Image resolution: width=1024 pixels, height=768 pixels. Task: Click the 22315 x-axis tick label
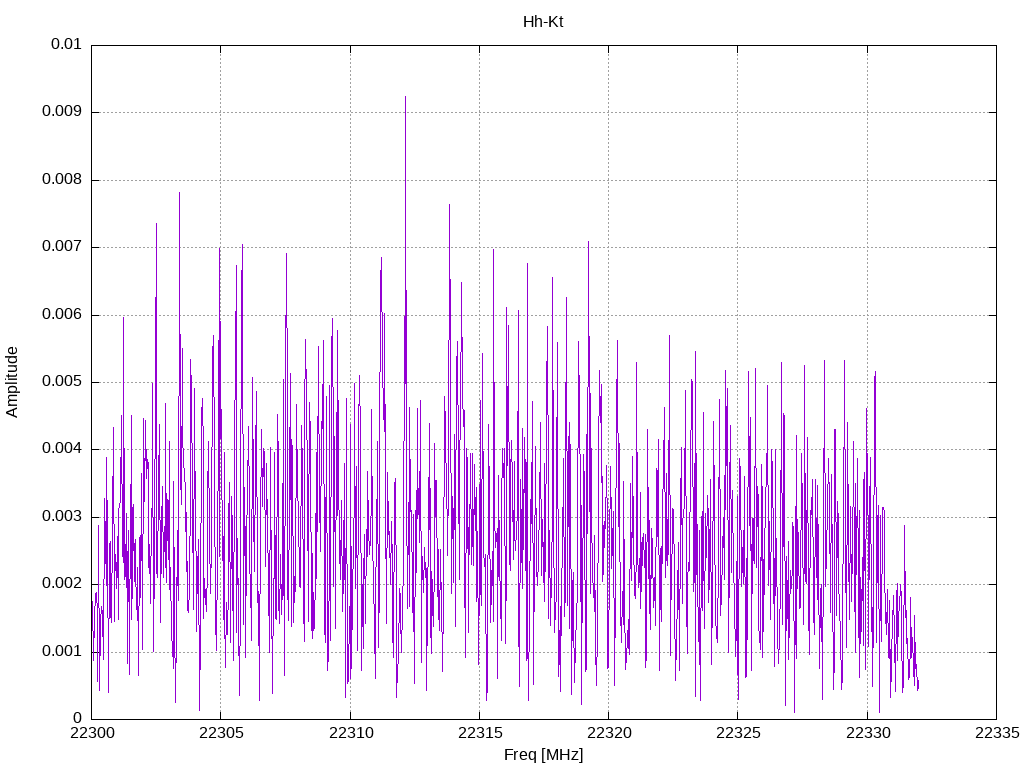pos(479,734)
